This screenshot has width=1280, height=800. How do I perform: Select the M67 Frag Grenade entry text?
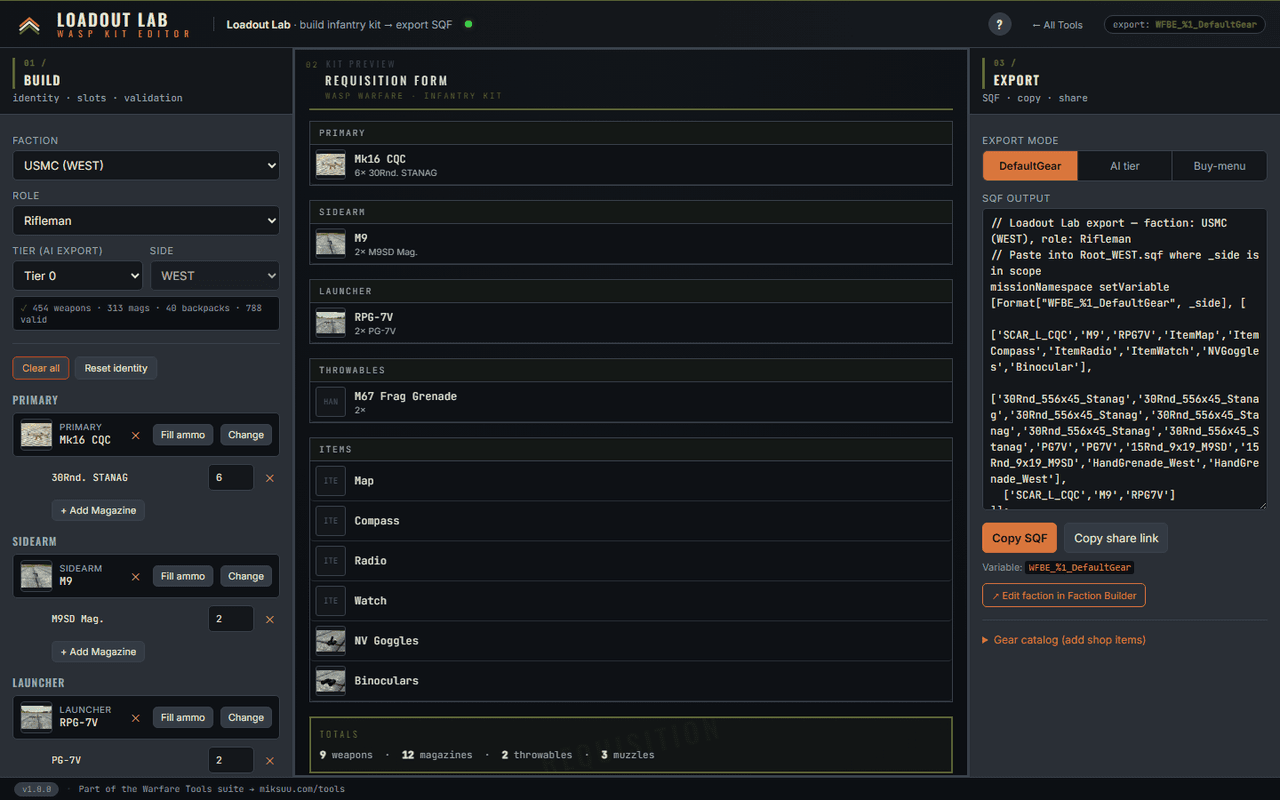pyautogui.click(x=405, y=396)
